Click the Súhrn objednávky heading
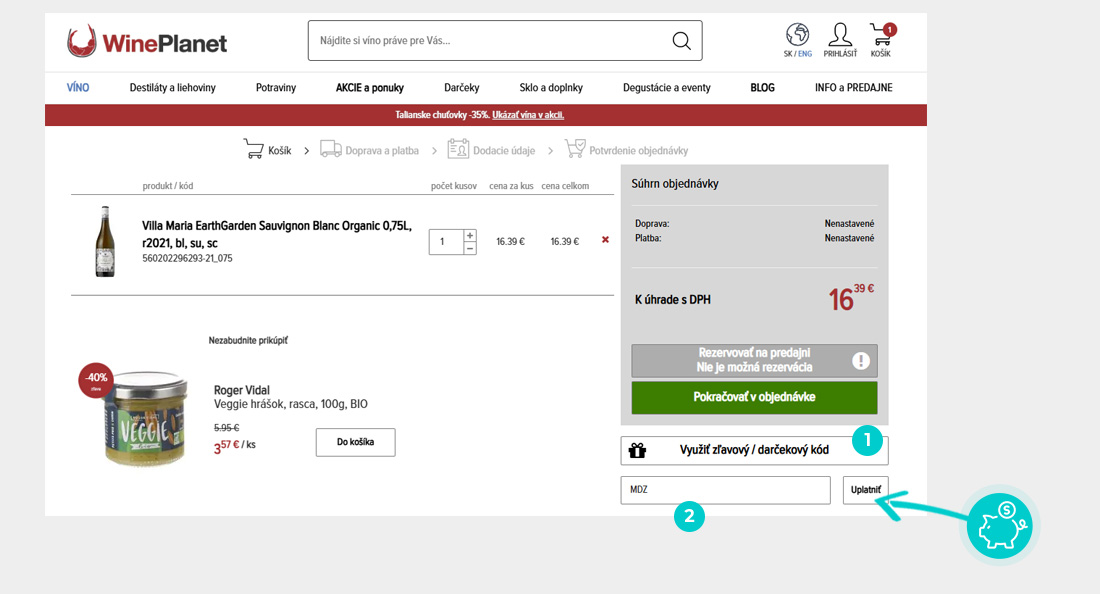The image size is (1100, 594). pyautogui.click(x=675, y=184)
